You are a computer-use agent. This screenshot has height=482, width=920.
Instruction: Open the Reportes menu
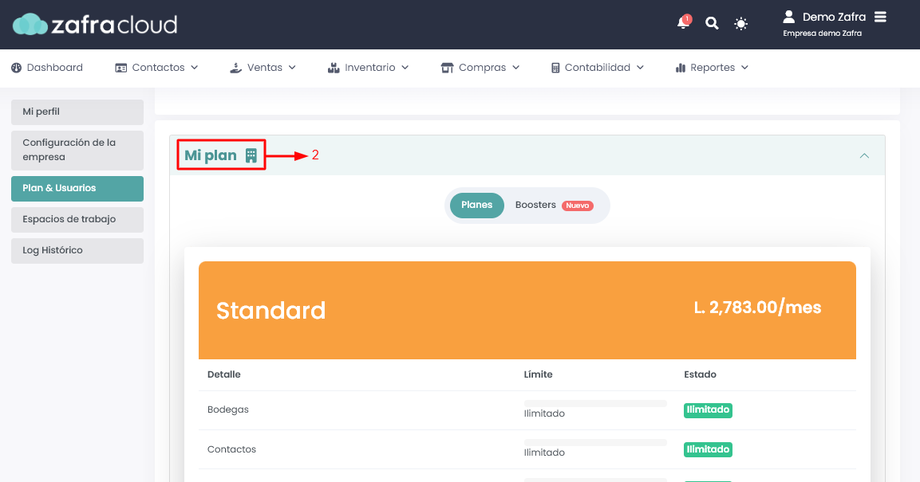click(712, 68)
